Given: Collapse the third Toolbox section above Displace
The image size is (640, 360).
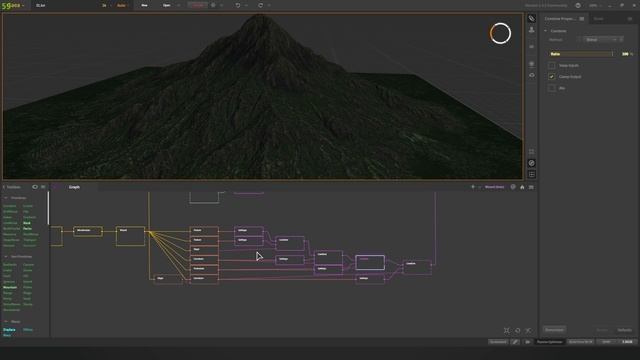Looking at the screenshot, I should point(6,322).
